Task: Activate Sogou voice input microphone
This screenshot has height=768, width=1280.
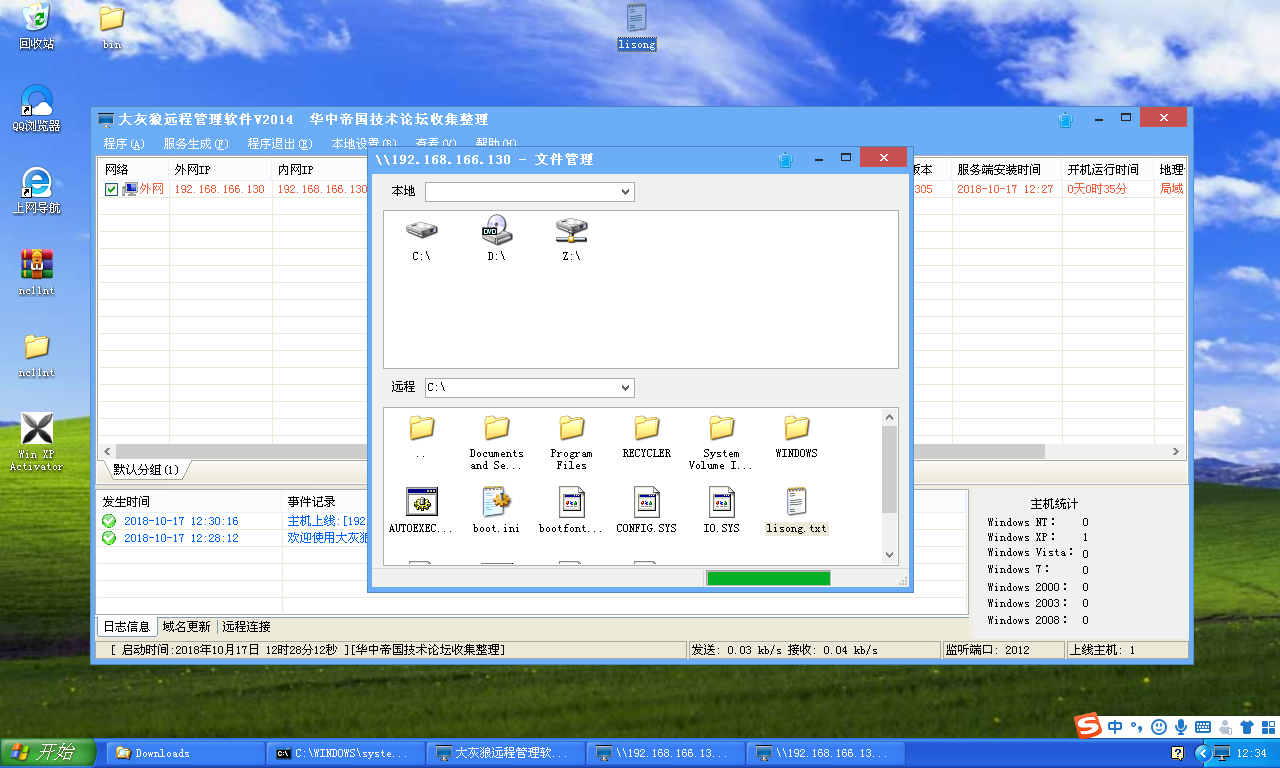Action: click(1181, 727)
